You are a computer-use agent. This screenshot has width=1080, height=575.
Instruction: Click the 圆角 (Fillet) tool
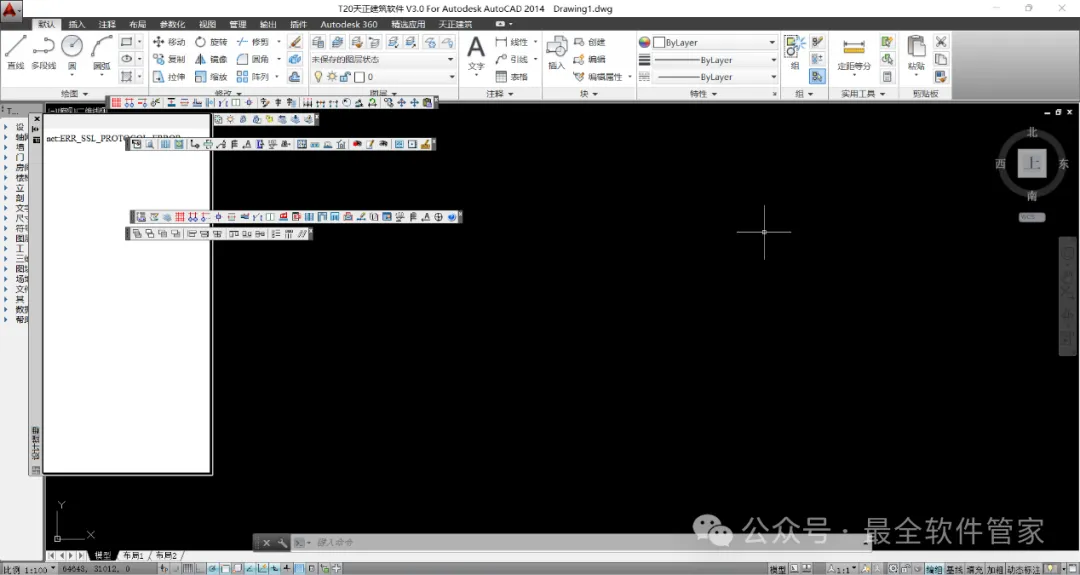point(253,59)
